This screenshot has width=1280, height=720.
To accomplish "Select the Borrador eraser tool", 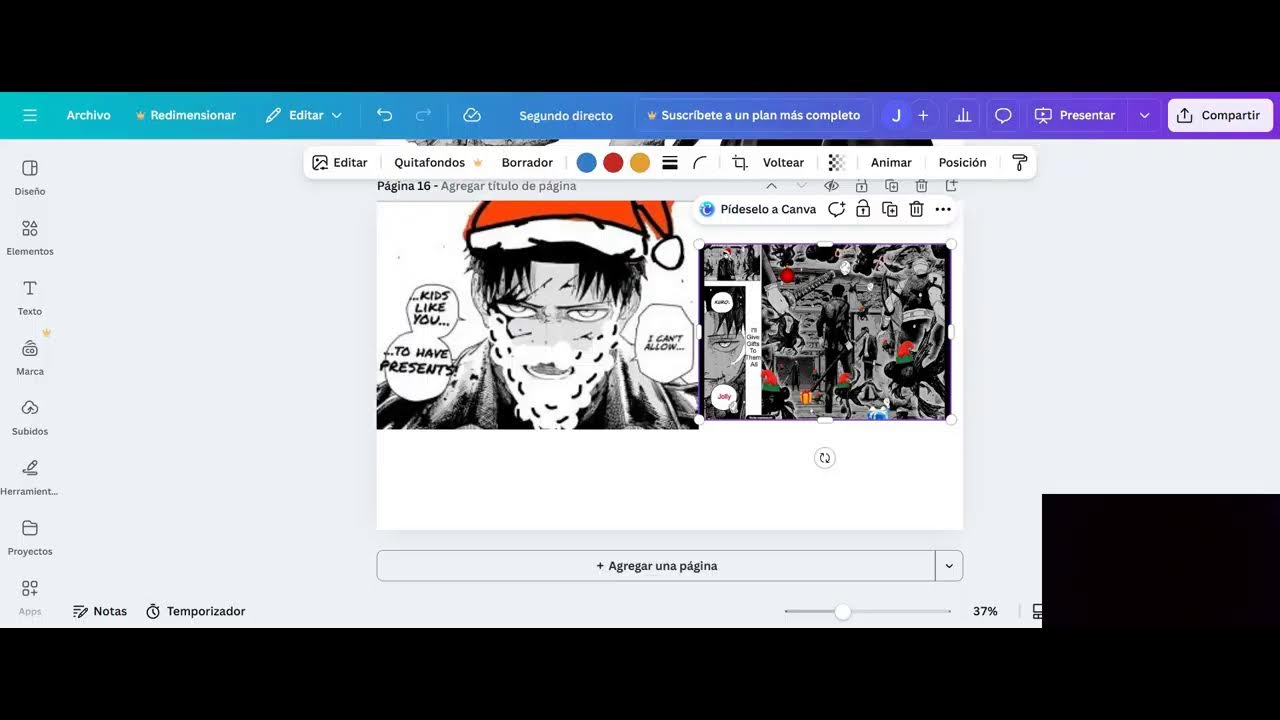I will (527, 162).
